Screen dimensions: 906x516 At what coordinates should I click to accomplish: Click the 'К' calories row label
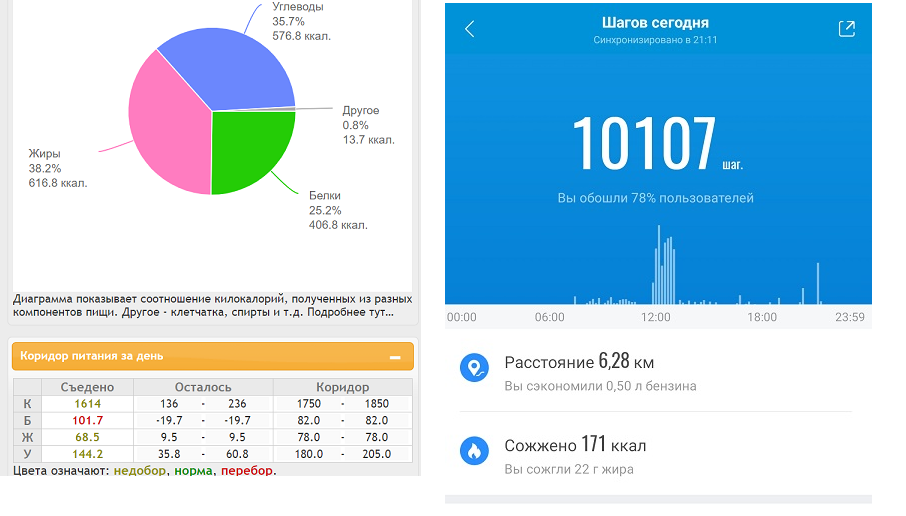(x=27, y=404)
